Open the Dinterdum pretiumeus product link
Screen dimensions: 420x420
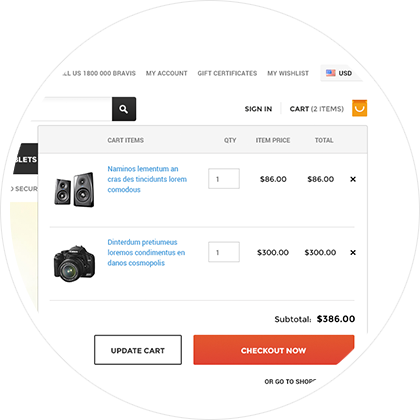tap(146, 253)
